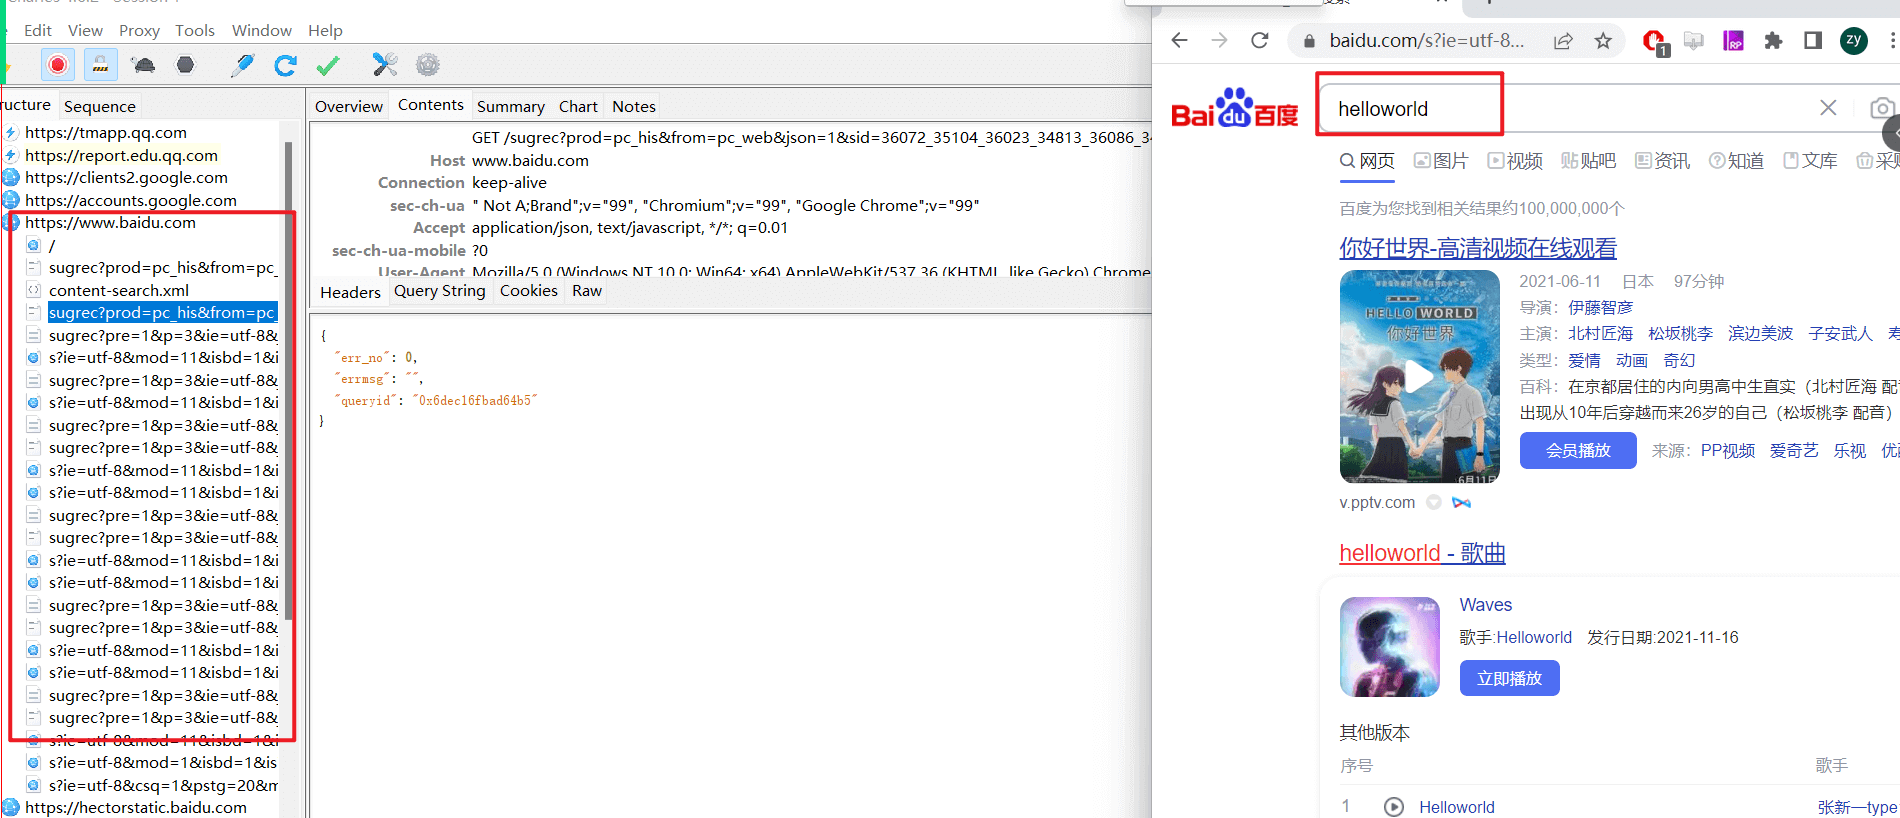Clear the Baidu search box with X
The height and width of the screenshot is (818, 1900).
pos(1828,107)
